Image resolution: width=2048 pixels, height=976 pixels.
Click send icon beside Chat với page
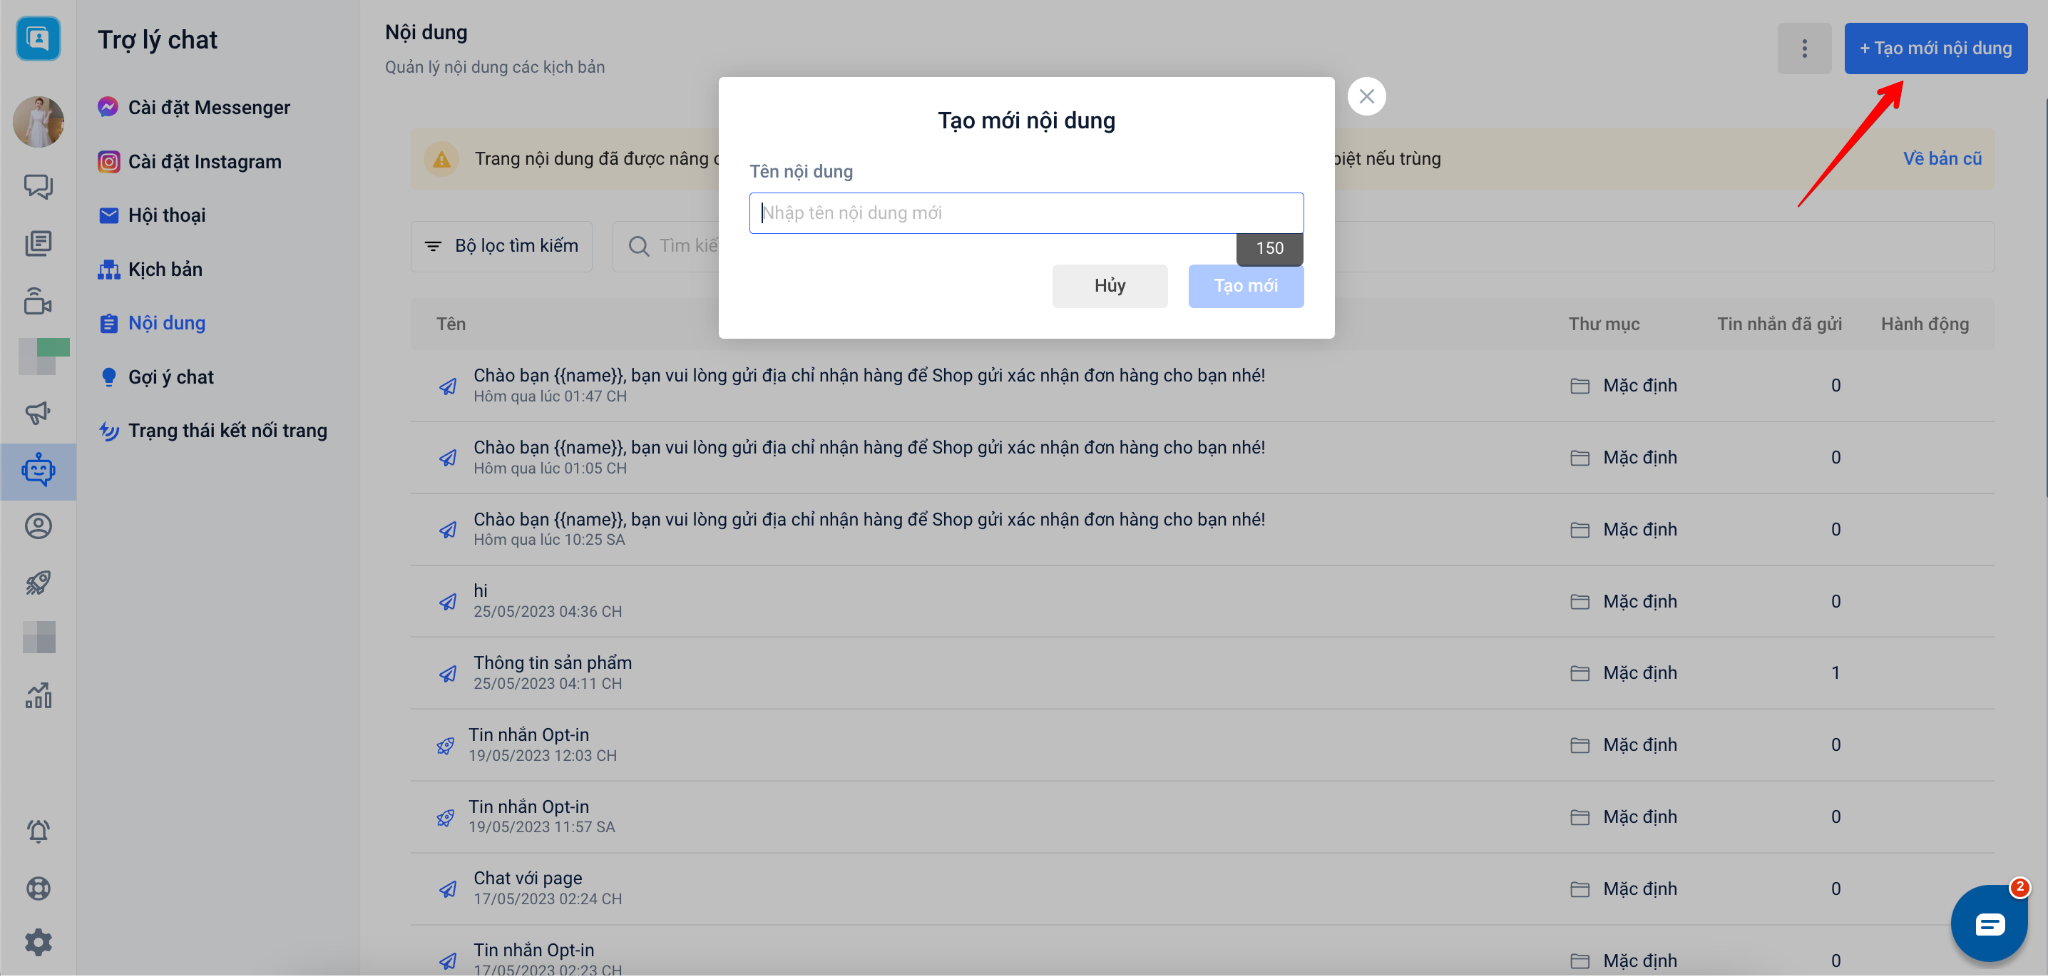click(448, 889)
